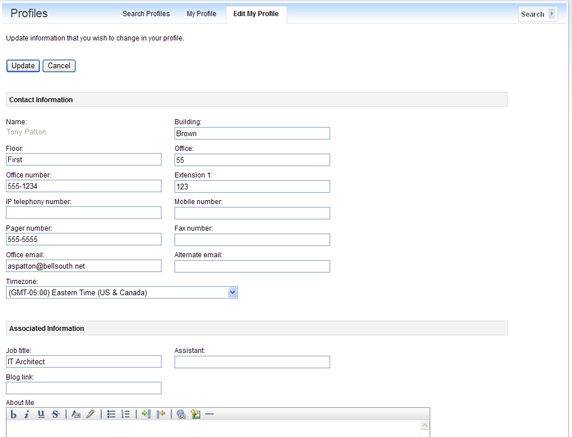The image size is (572, 437).
Task: Decrease indent with the orange arrow icon
Action: pos(161,414)
